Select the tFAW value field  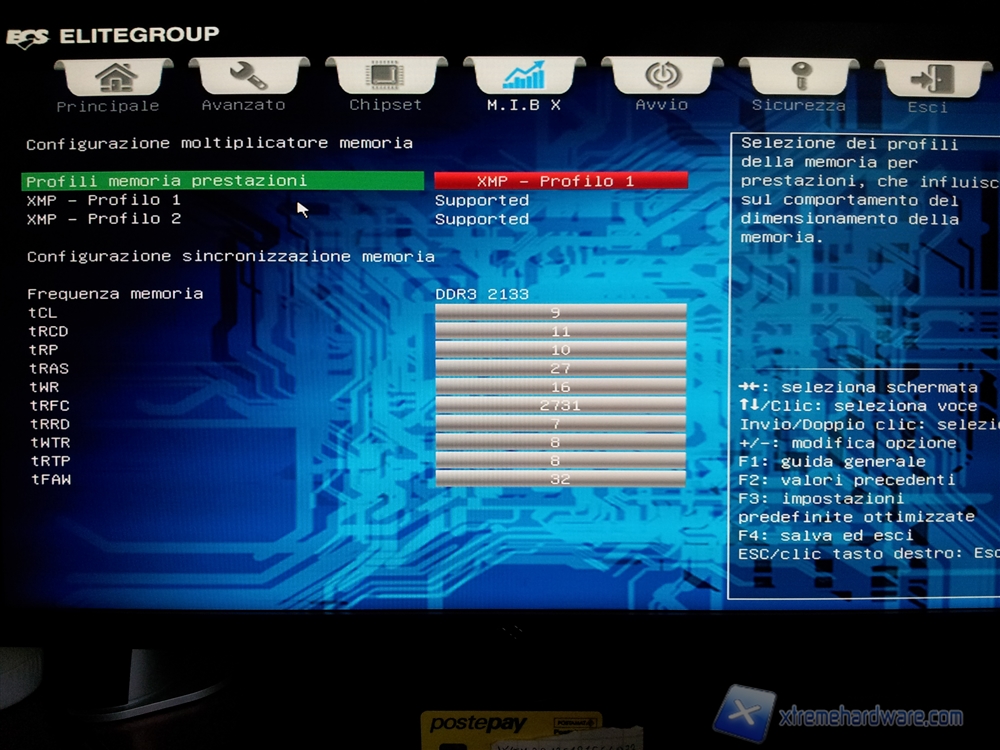click(x=560, y=479)
